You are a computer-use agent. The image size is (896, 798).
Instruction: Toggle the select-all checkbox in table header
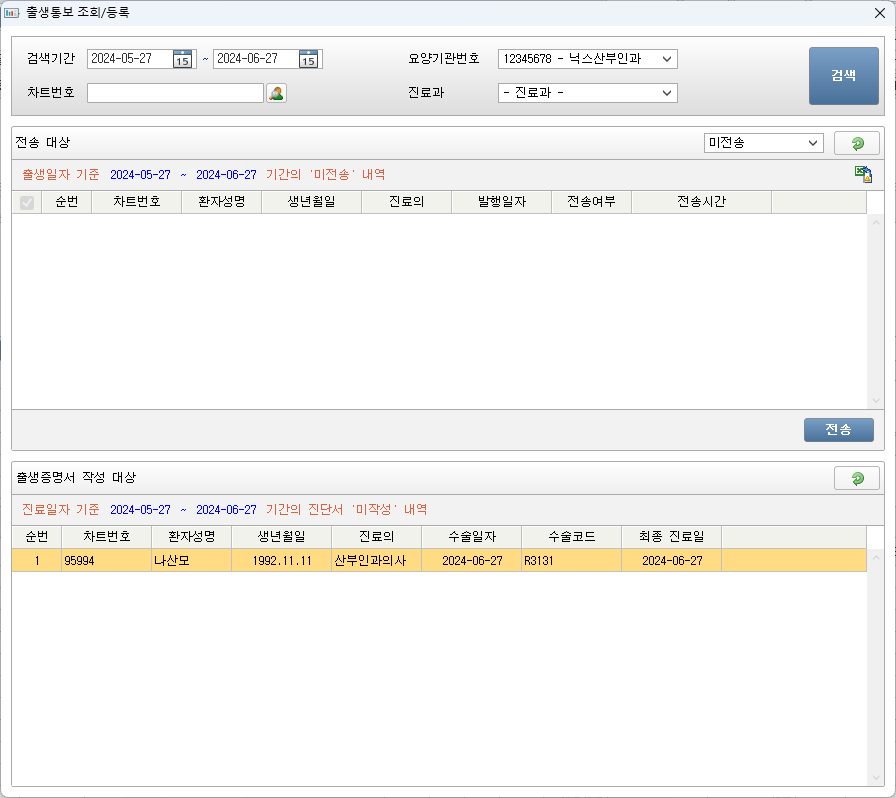27,202
